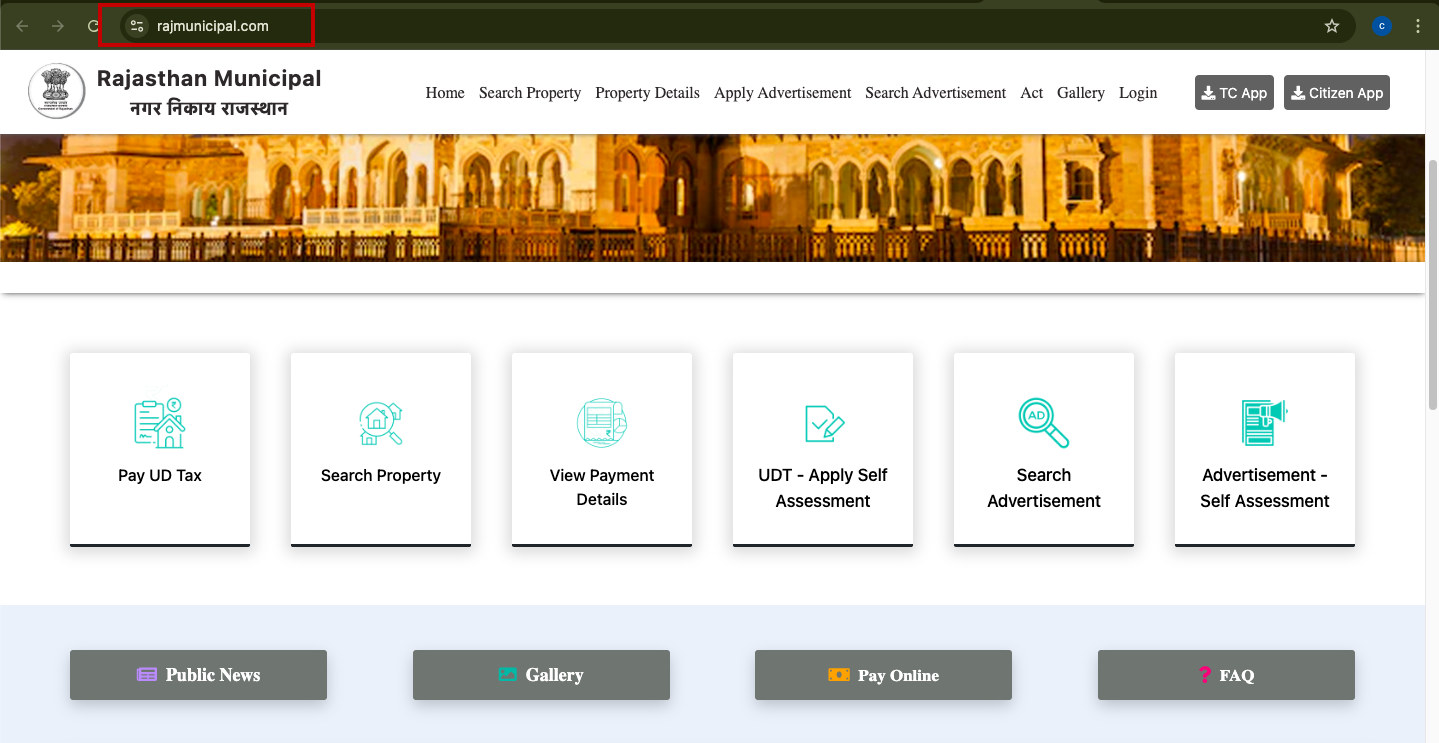
Task: Click the Advertisement Self Assessment megaphone icon
Action: [x=1264, y=422]
